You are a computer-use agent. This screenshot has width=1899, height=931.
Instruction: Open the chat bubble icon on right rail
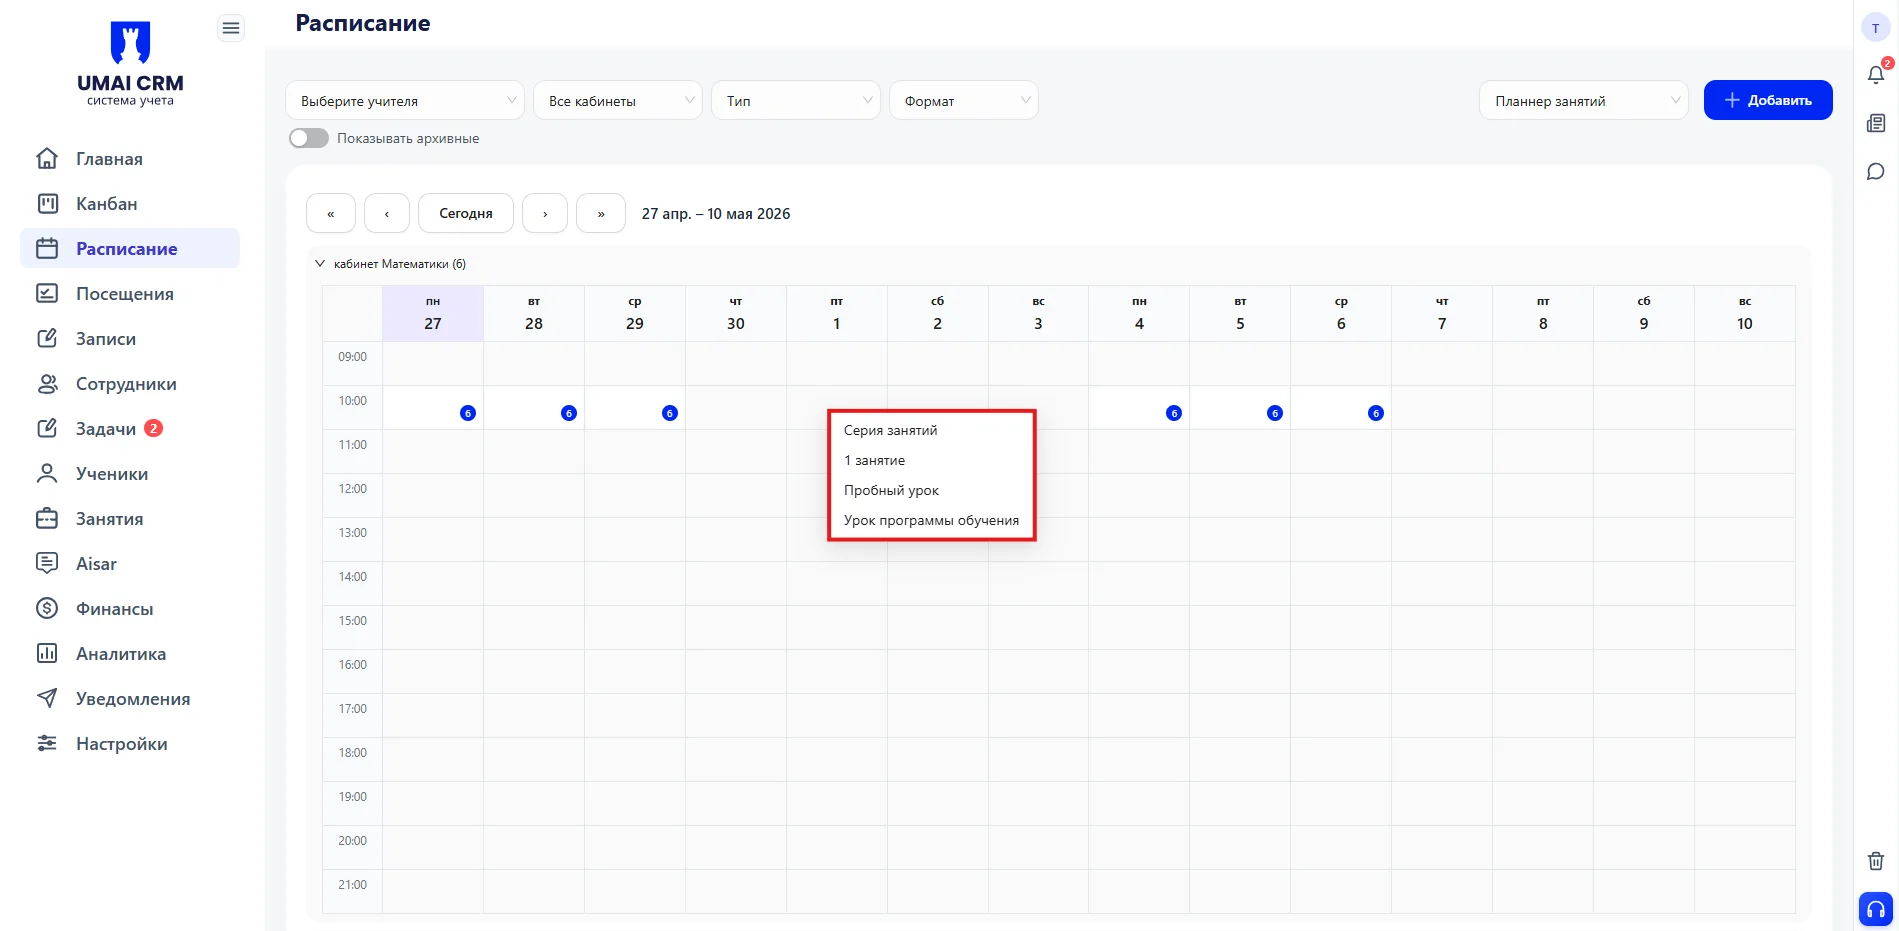pos(1876,172)
